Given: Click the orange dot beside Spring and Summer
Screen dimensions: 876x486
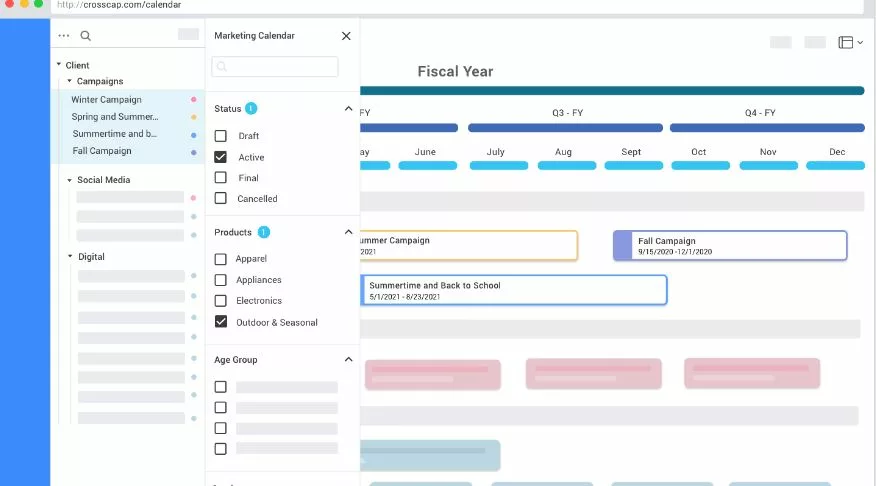Looking at the screenshot, I should point(194,117).
